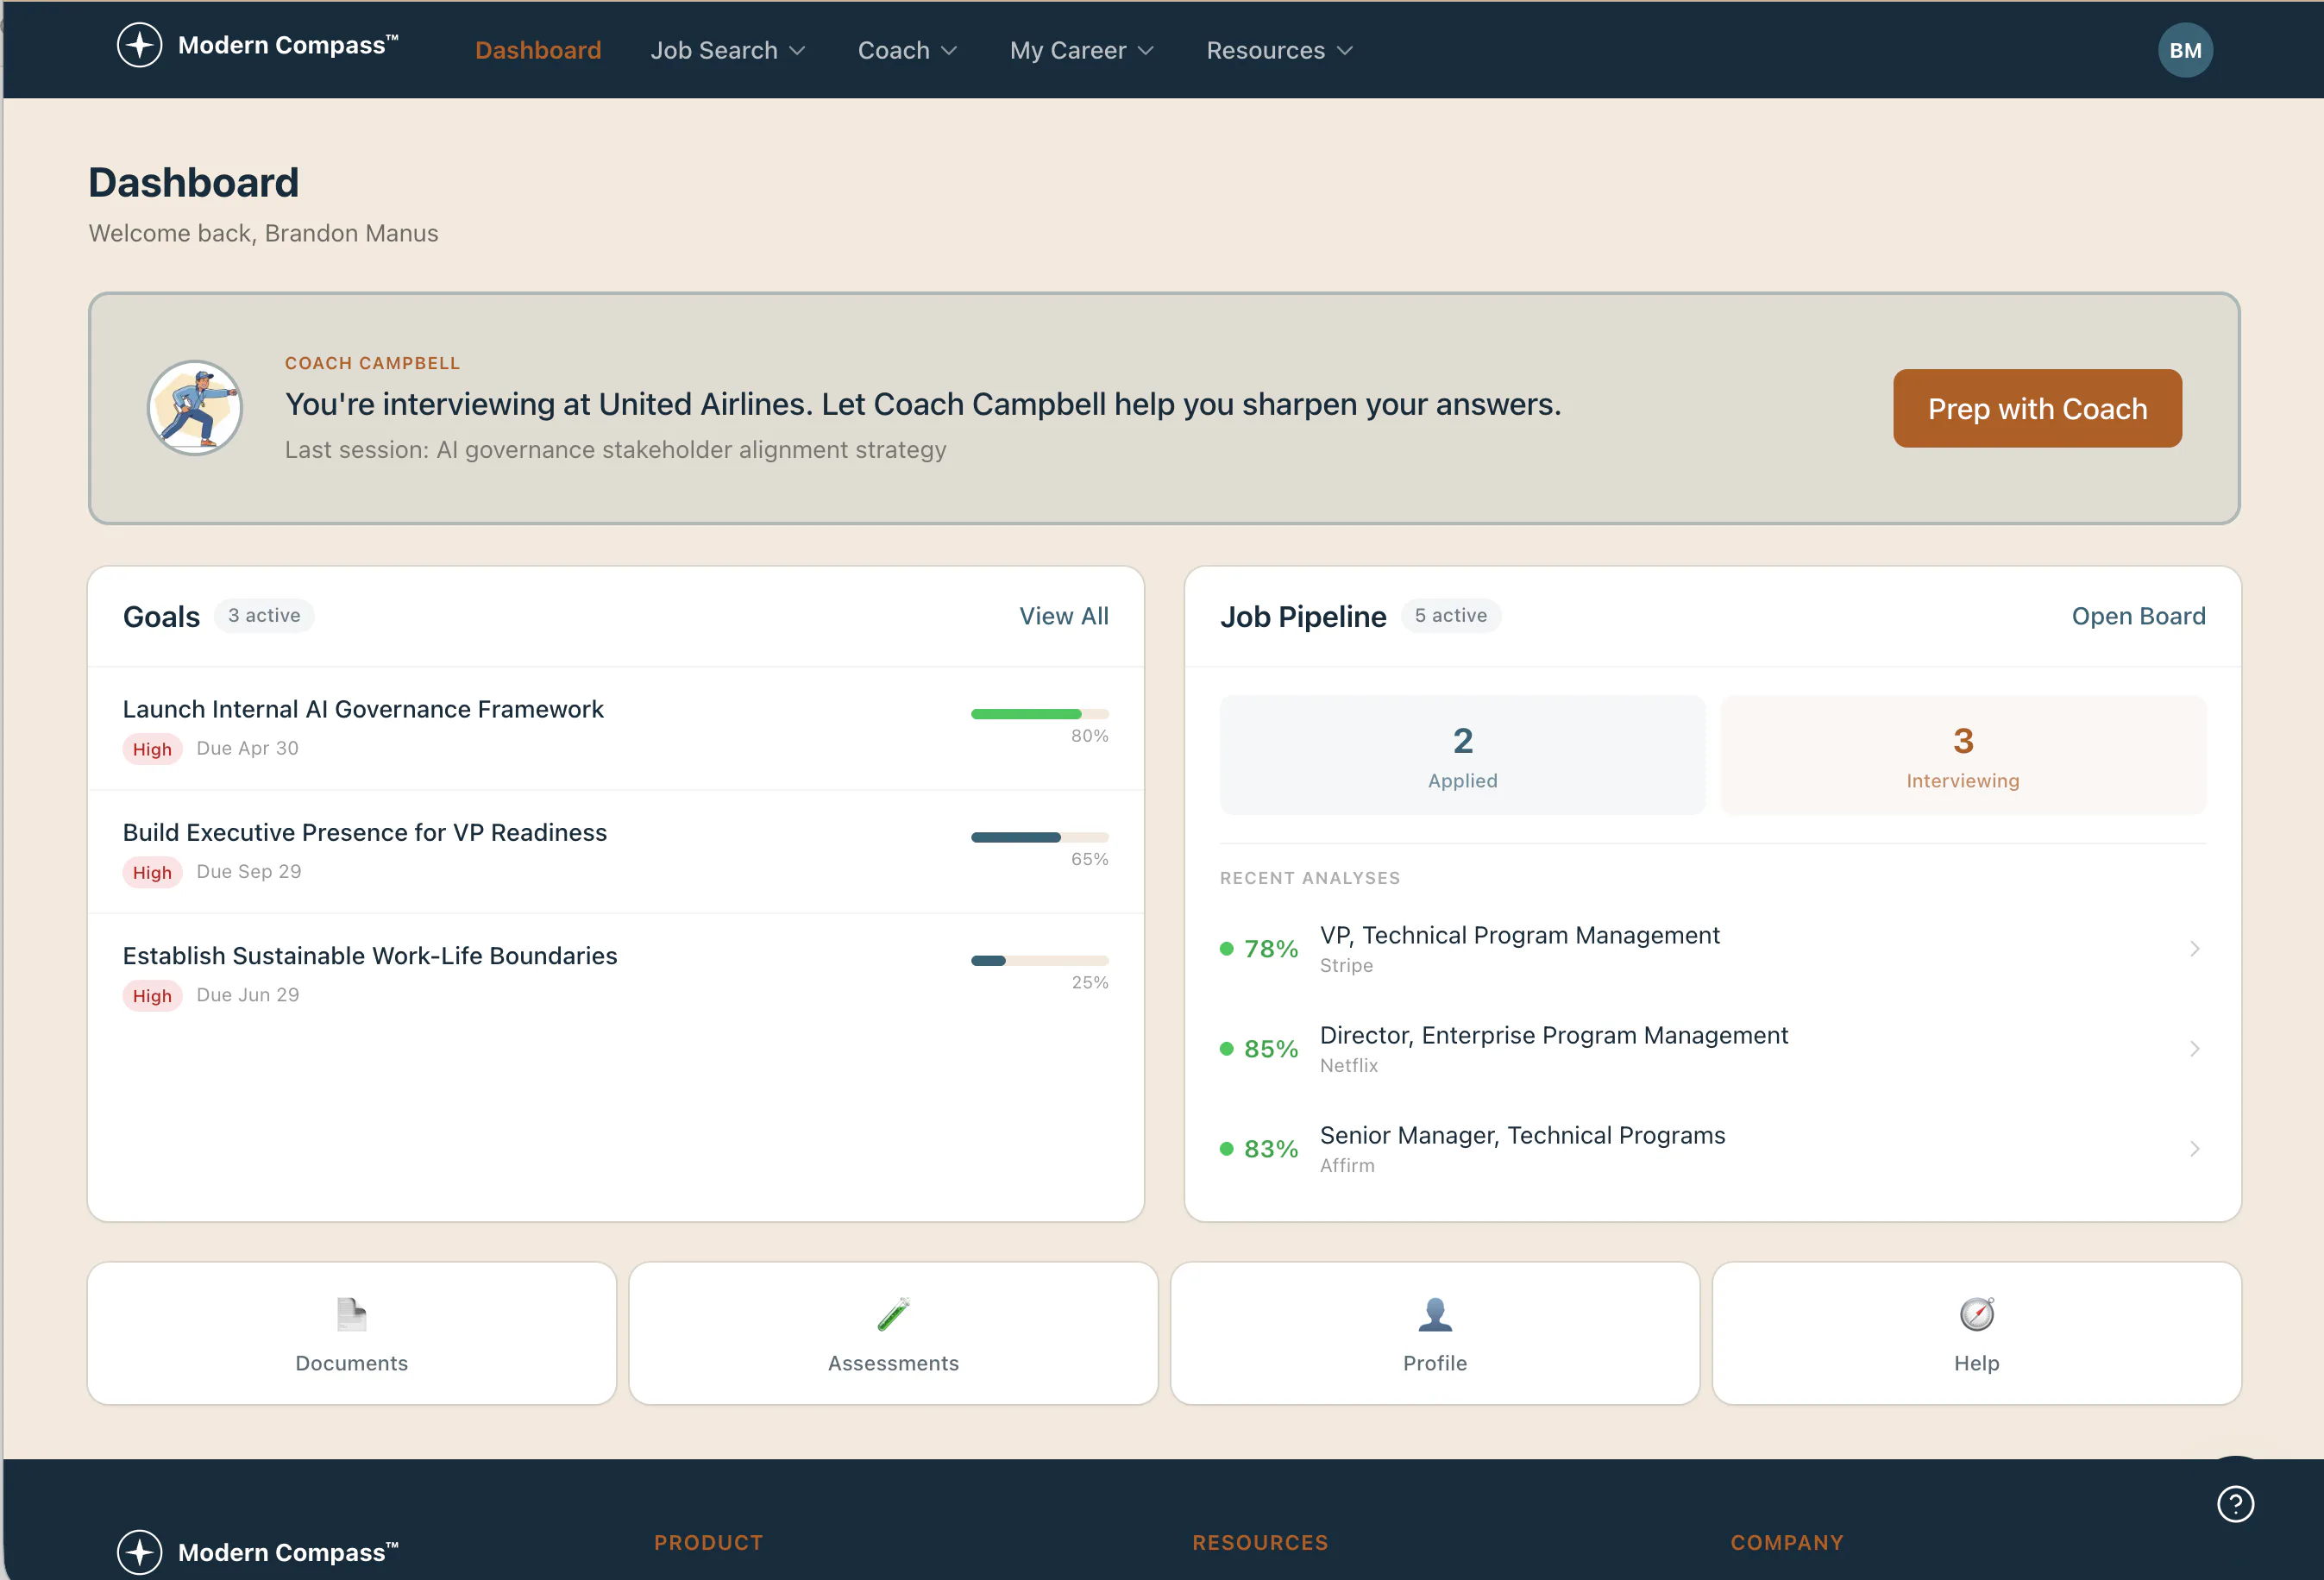Expand the My Career dropdown menu

[x=1082, y=50]
